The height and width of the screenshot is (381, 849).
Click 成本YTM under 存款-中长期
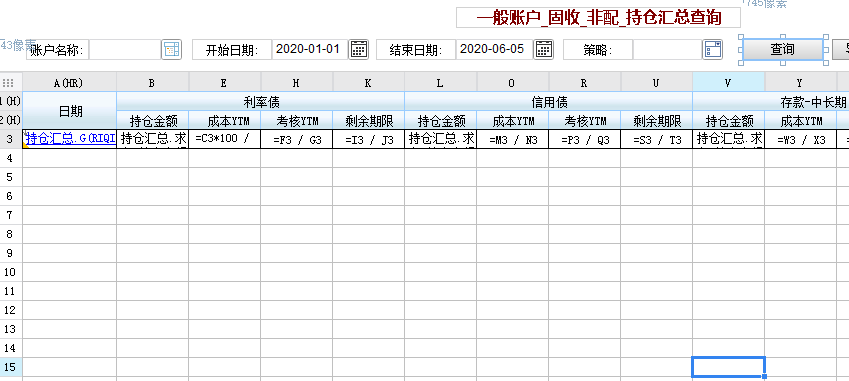click(801, 120)
